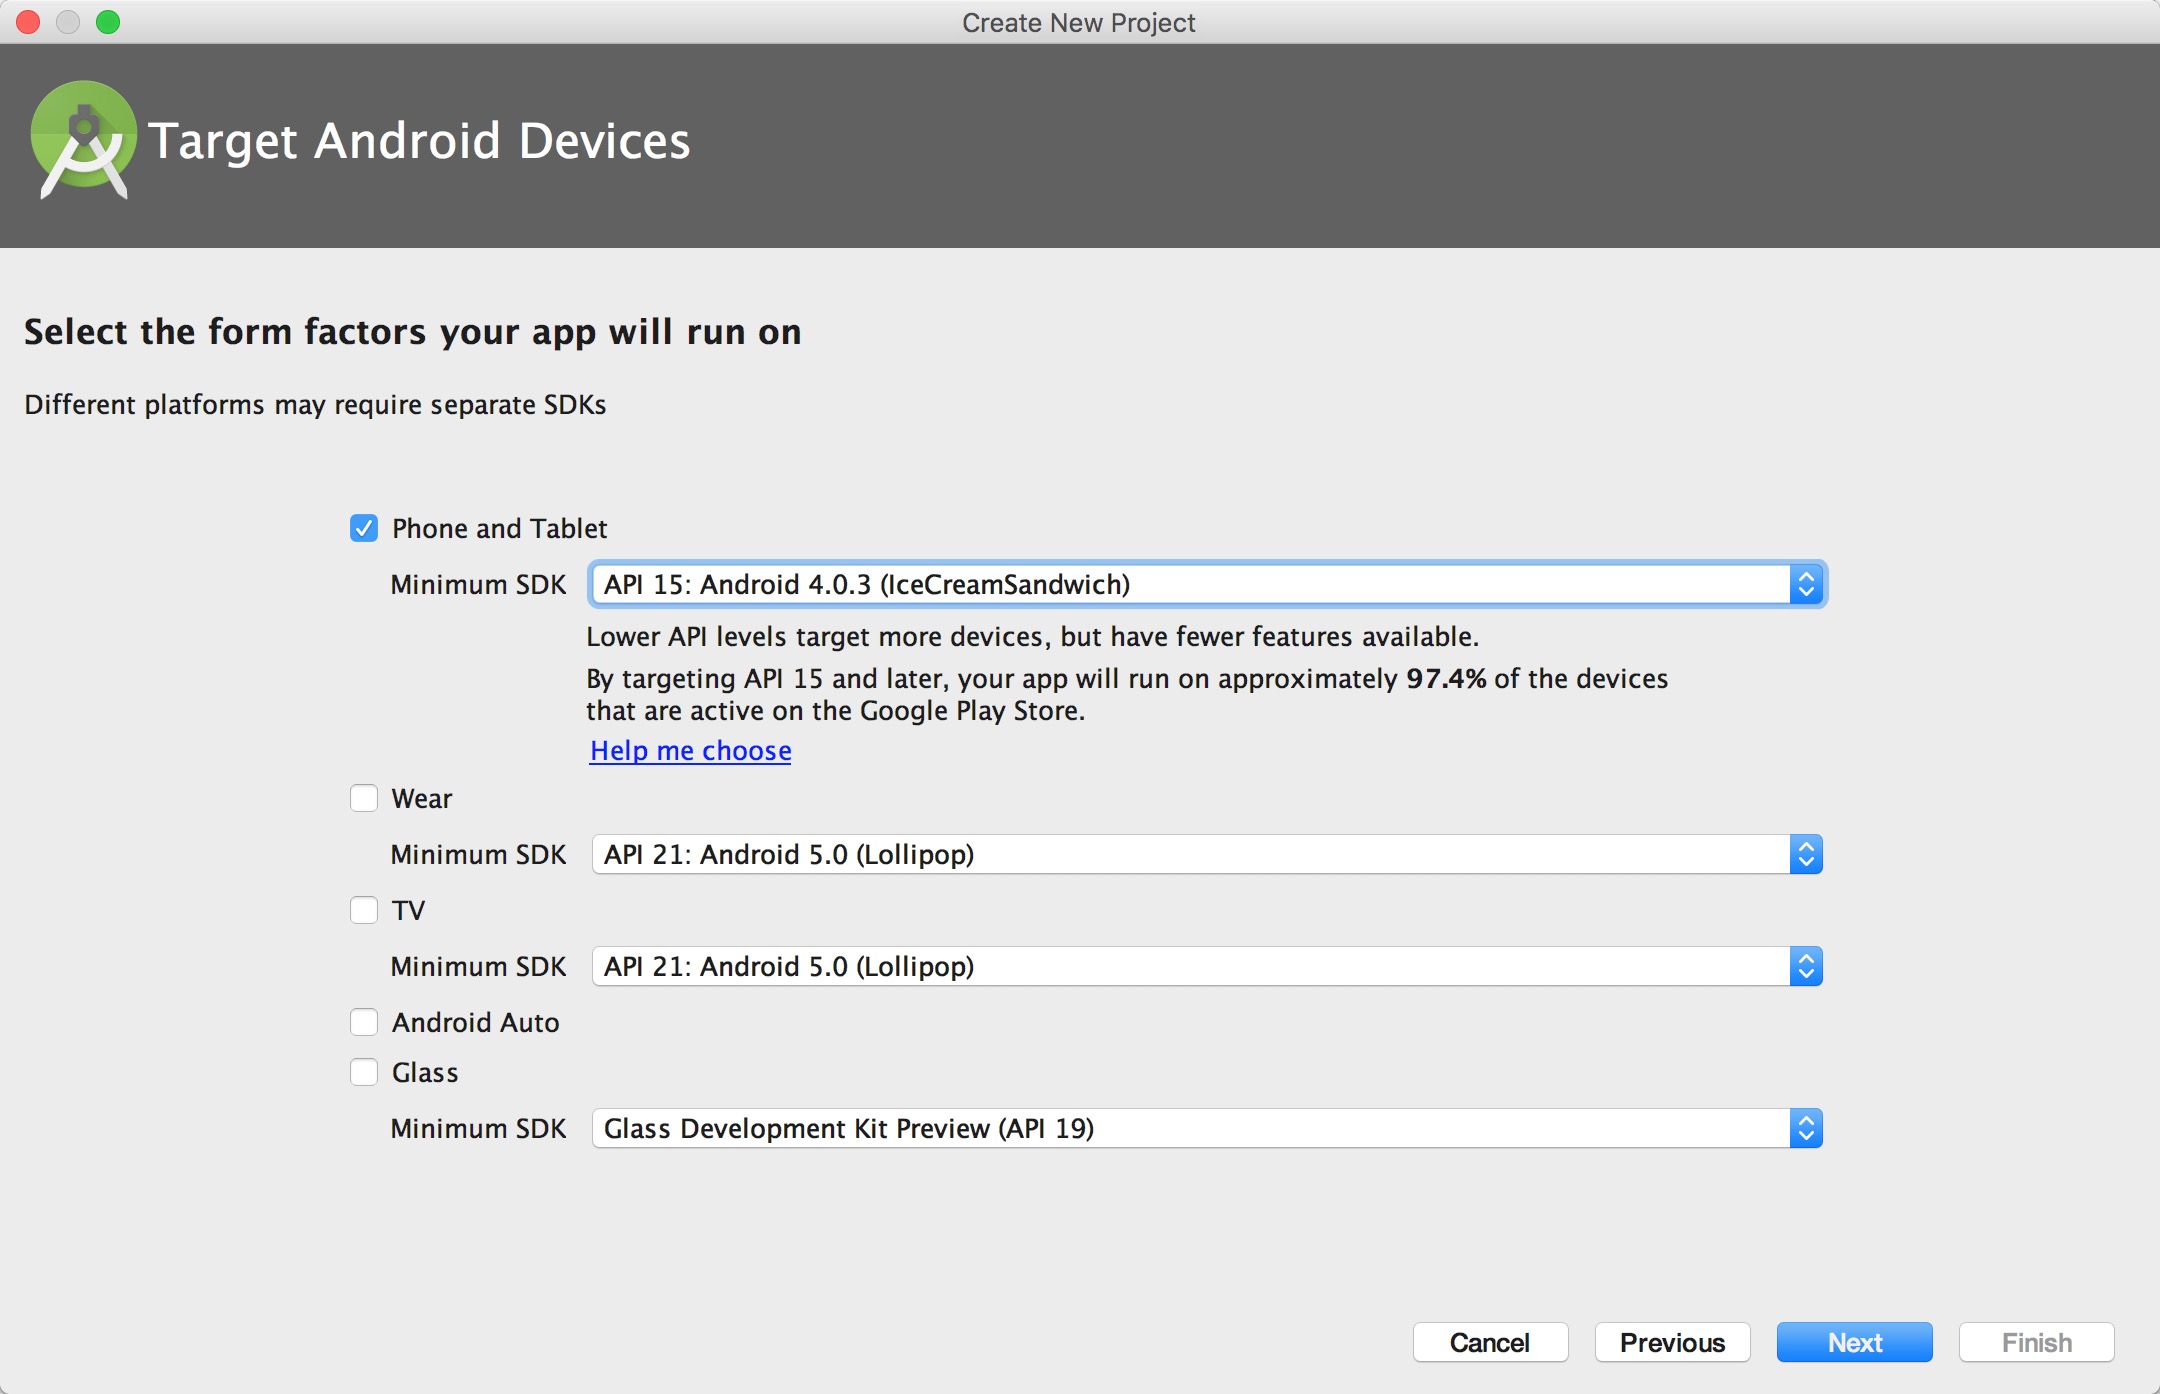Close the window with the red button

(x=28, y=22)
